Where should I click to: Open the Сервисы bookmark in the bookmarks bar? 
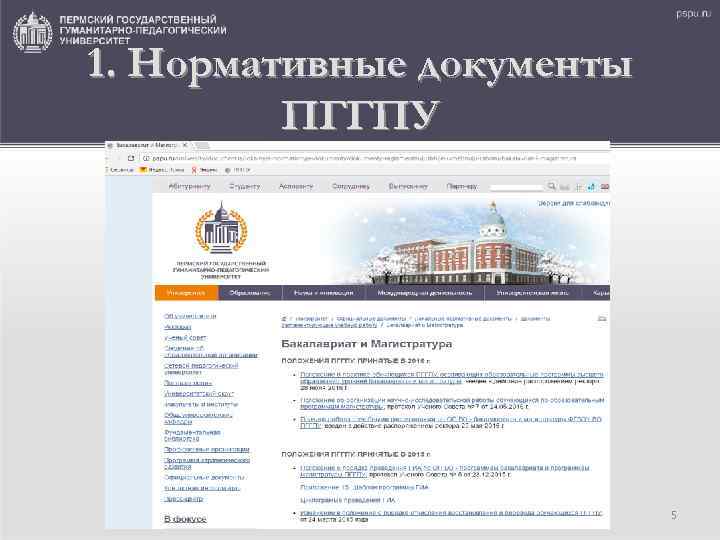pyautogui.click(x=120, y=170)
